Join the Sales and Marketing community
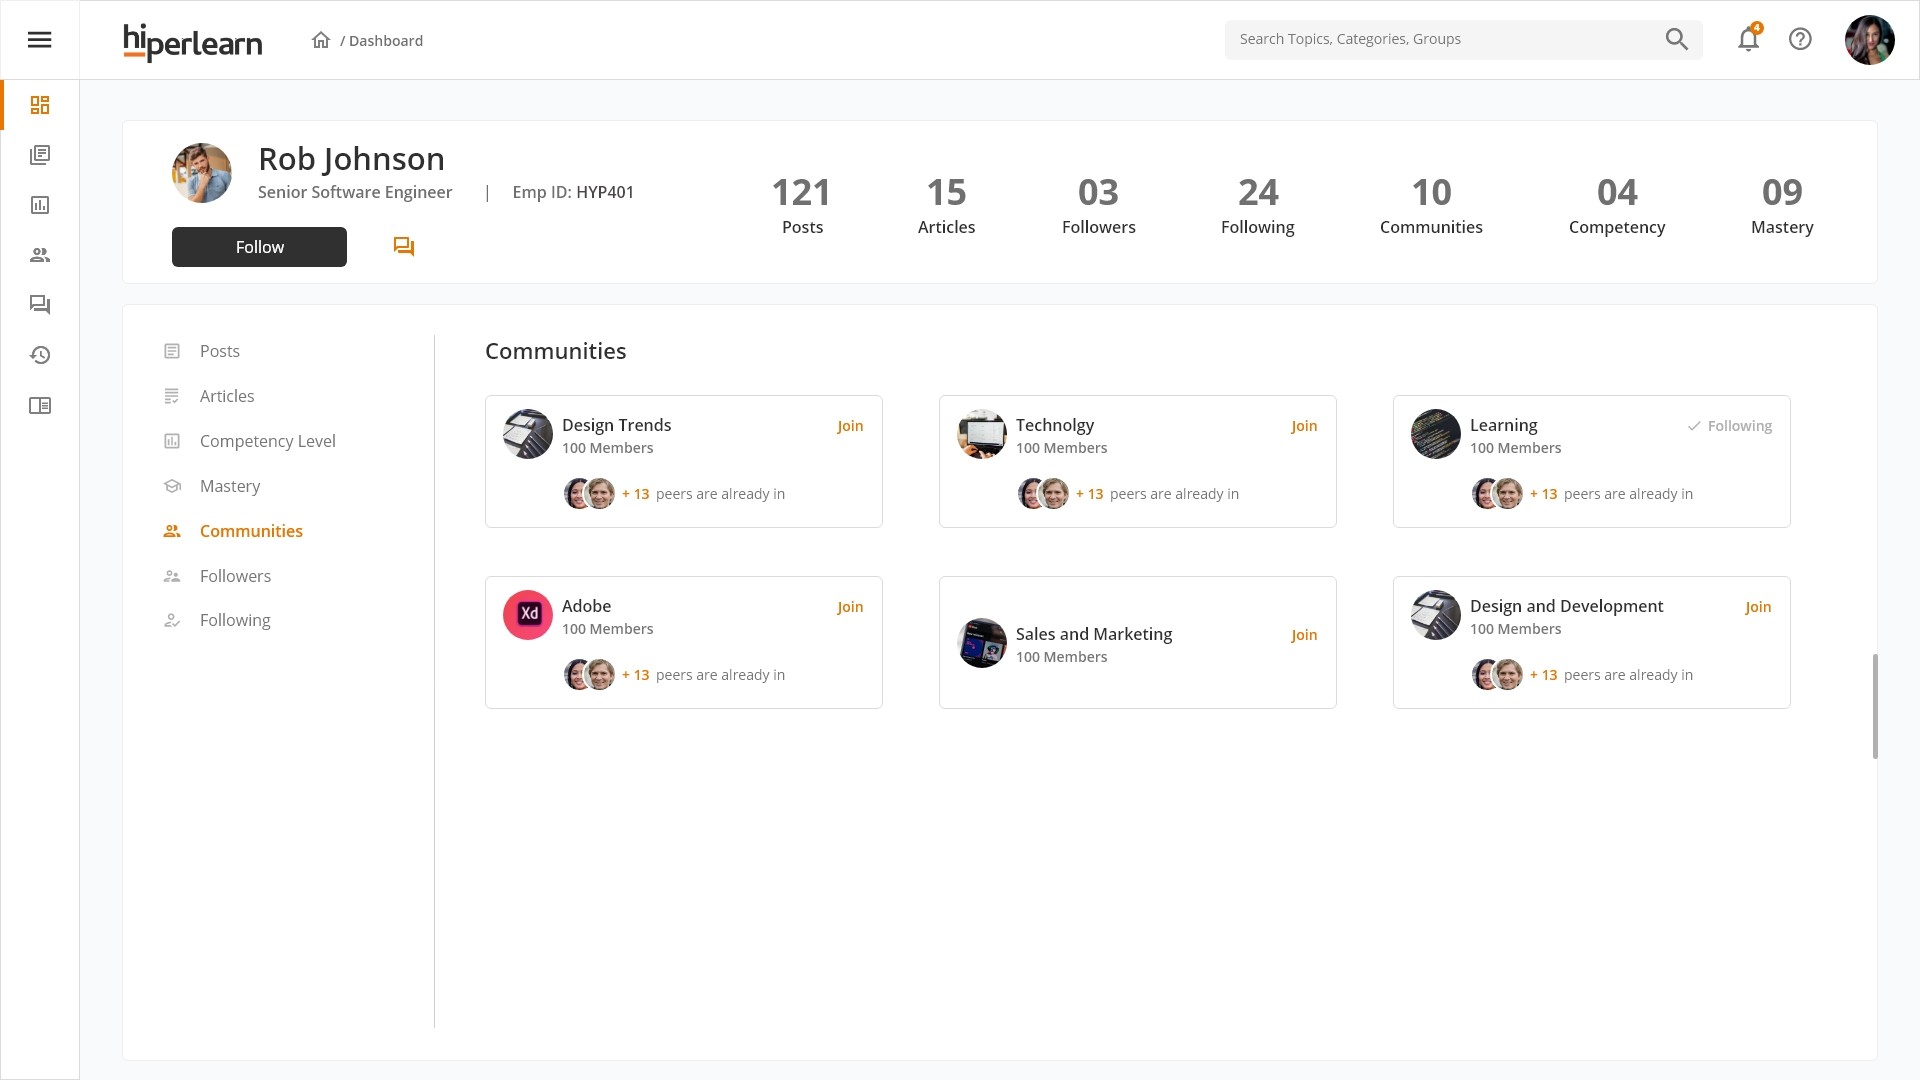Image resolution: width=1920 pixels, height=1080 pixels. click(x=1304, y=635)
